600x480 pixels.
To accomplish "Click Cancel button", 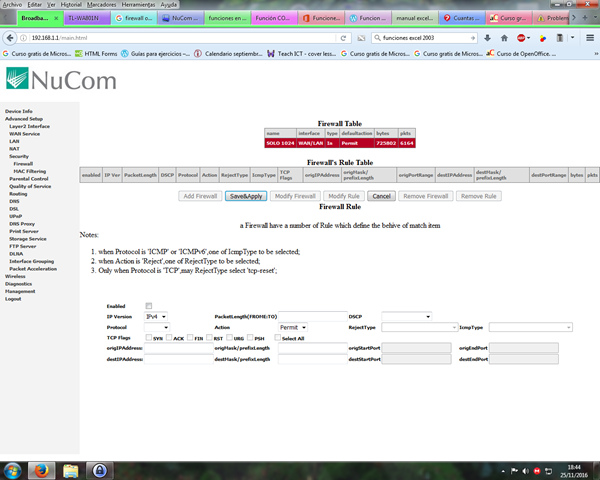I will tap(382, 196).
